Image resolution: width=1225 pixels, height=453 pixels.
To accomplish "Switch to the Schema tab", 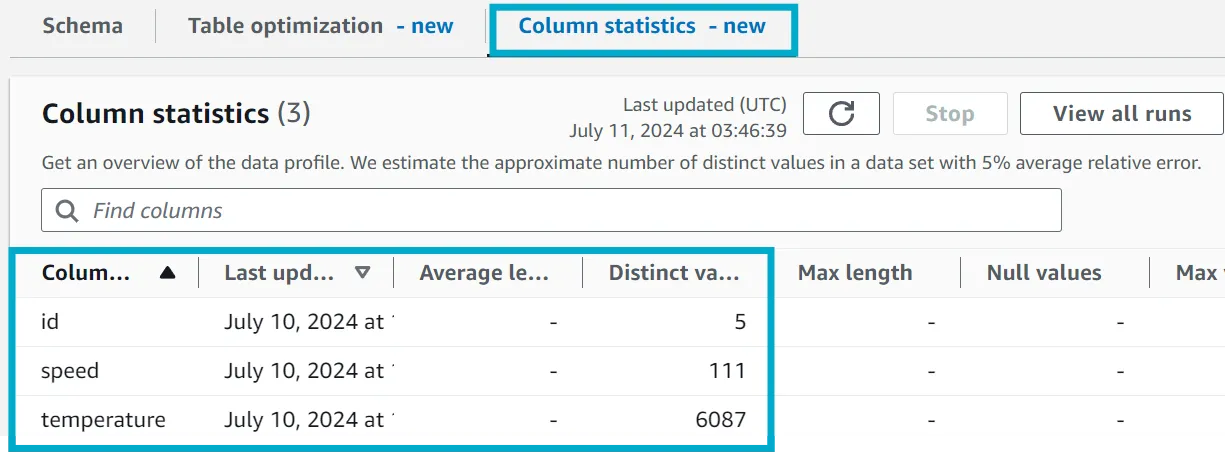I will point(82,26).
